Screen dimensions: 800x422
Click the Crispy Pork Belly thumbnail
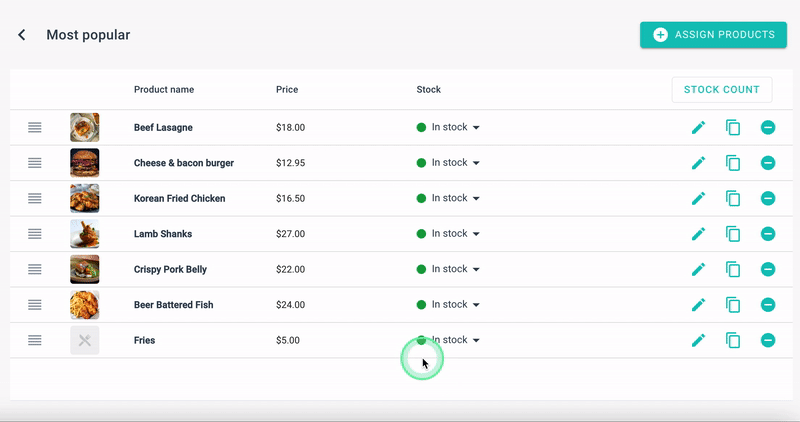[x=85, y=269]
